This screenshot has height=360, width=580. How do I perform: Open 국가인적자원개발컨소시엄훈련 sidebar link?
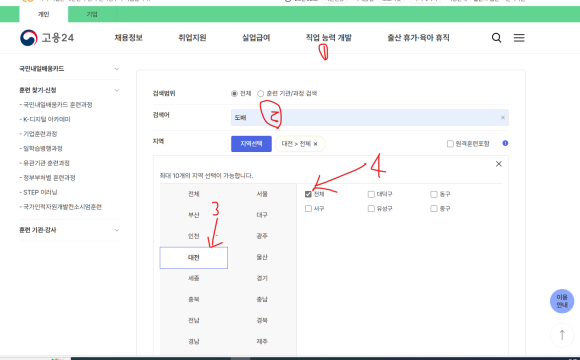click(61, 207)
